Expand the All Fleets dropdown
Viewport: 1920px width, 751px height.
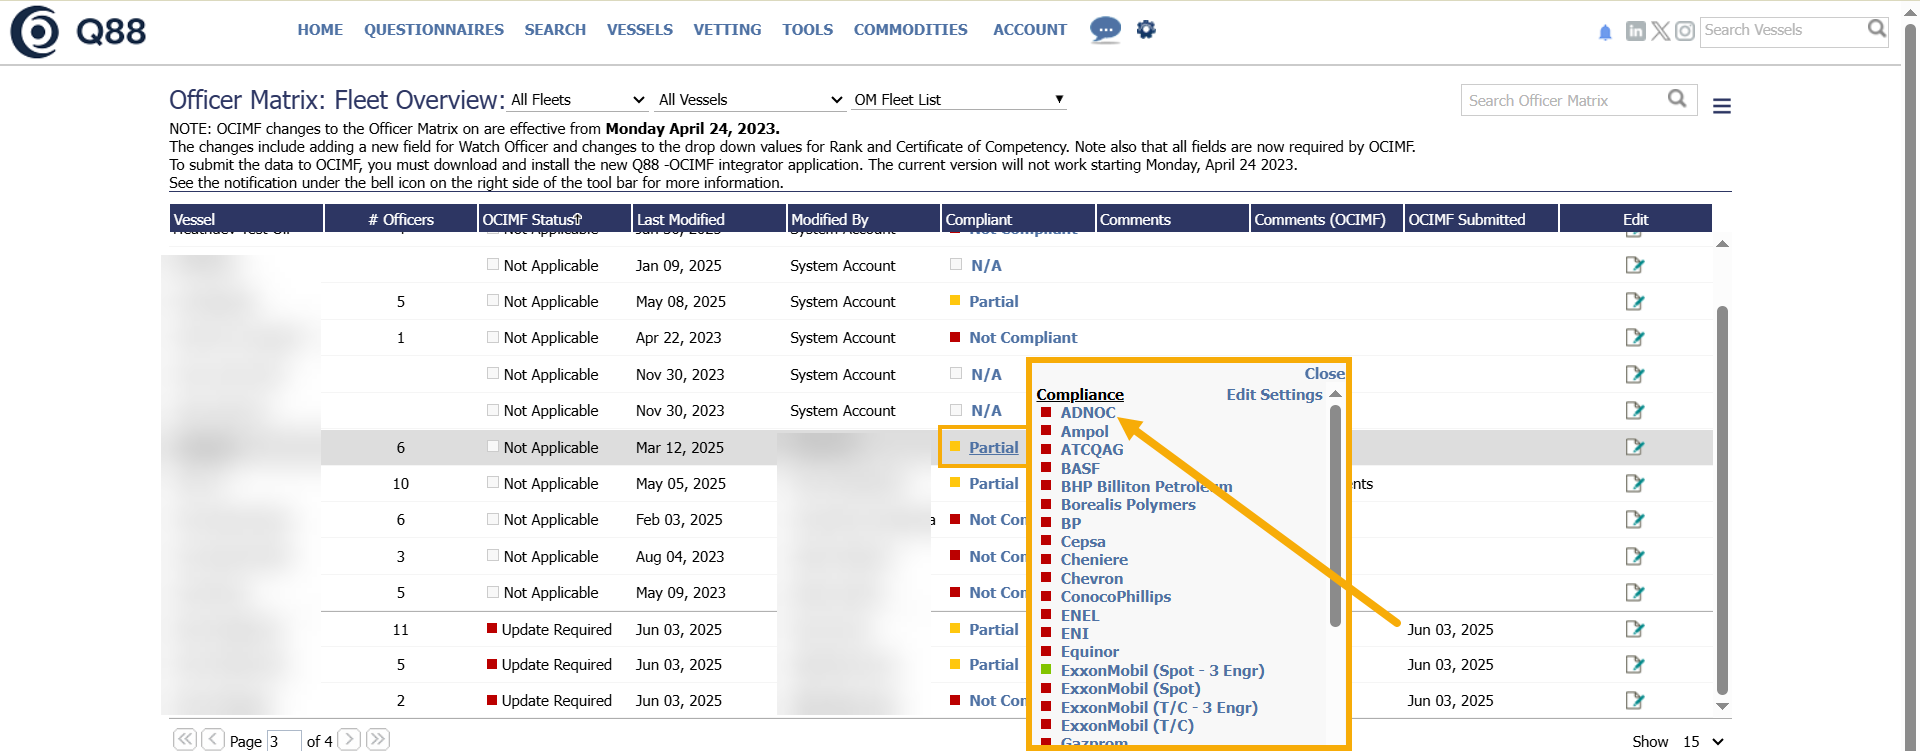(x=578, y=100)
